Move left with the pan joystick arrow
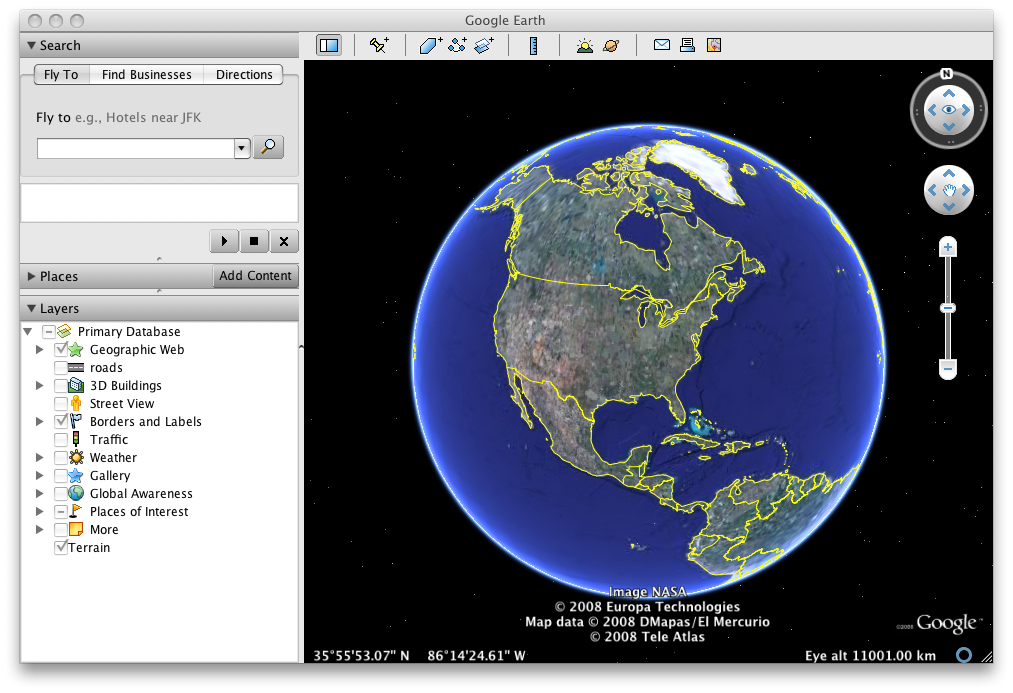Screen dimensions: 1013x693 932,190
